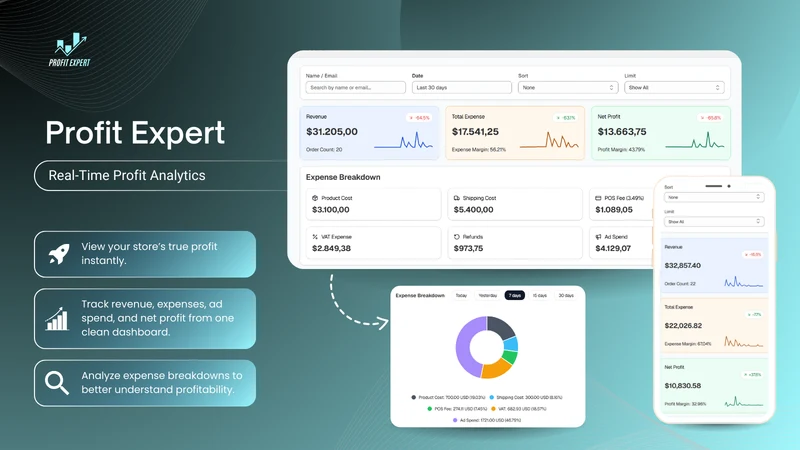800x450 pixels.
Task: Click the rocket icon beside true profit text
Action: coord(59,254)
